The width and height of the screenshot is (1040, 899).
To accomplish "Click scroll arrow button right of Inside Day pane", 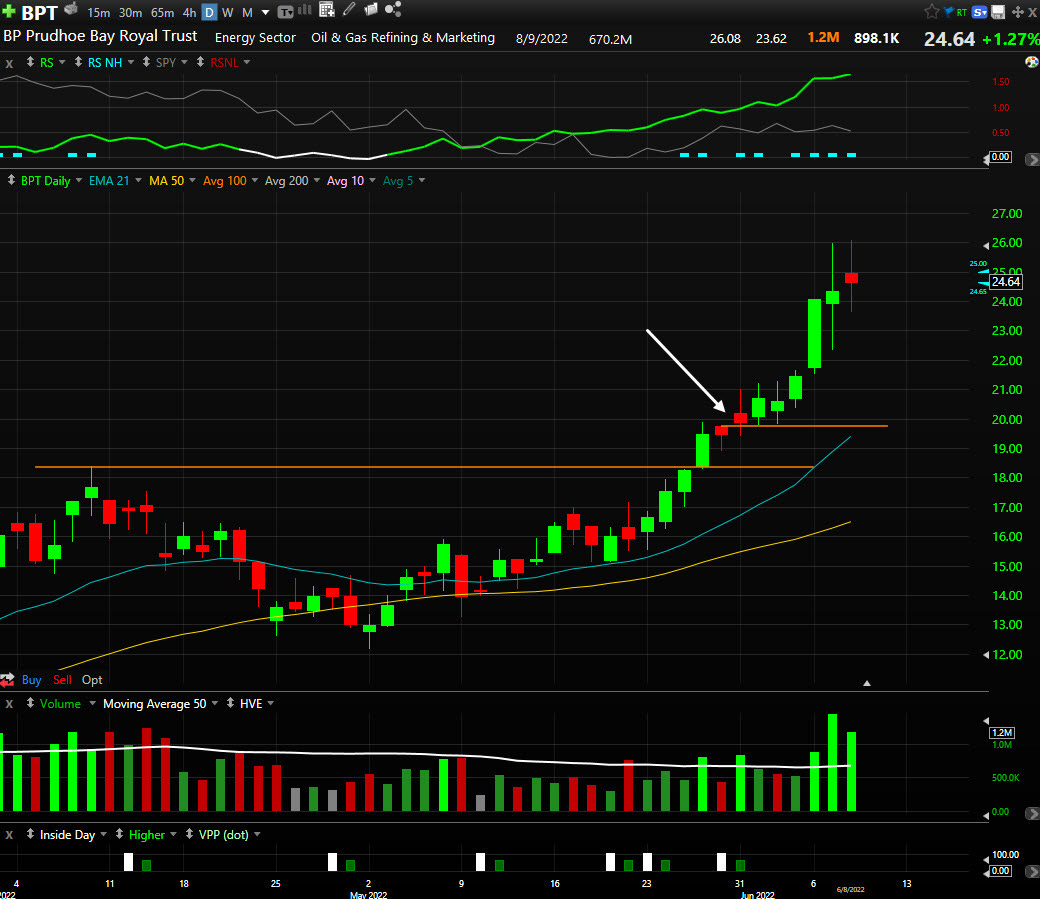I will (1031, 870).
